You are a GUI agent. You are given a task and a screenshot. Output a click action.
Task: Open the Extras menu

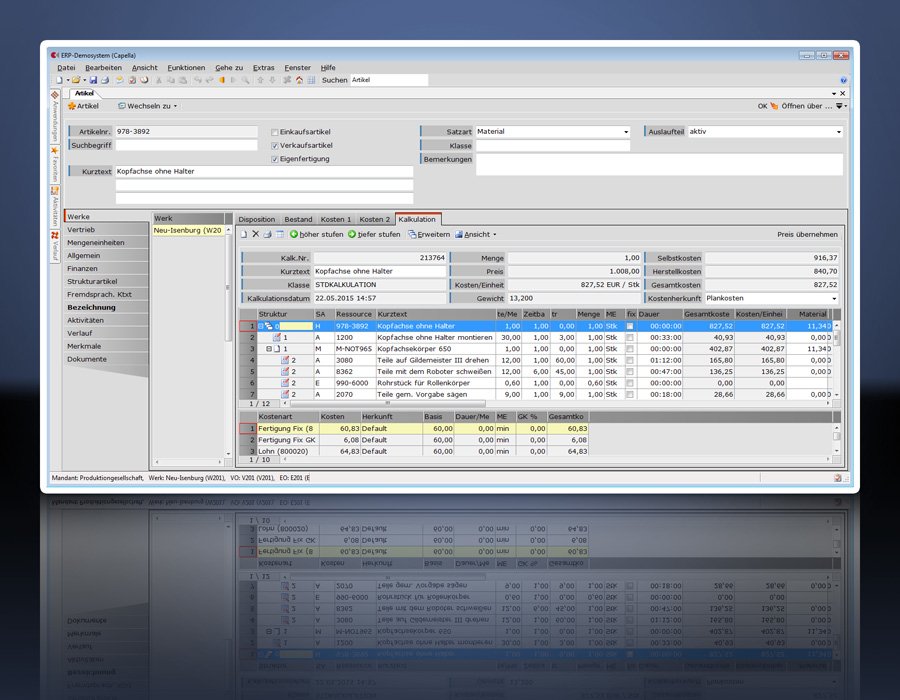tap(263, 67)
